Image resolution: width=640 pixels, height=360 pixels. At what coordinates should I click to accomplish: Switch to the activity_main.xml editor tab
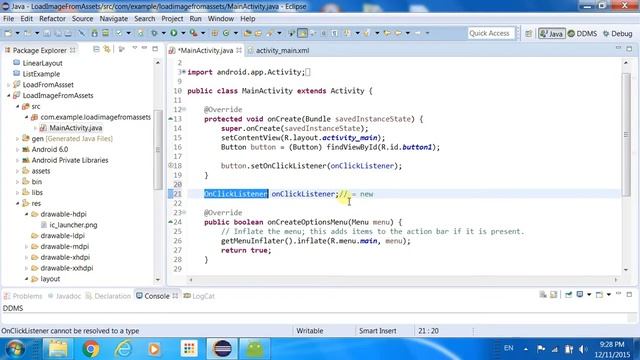tap(278, 50)
